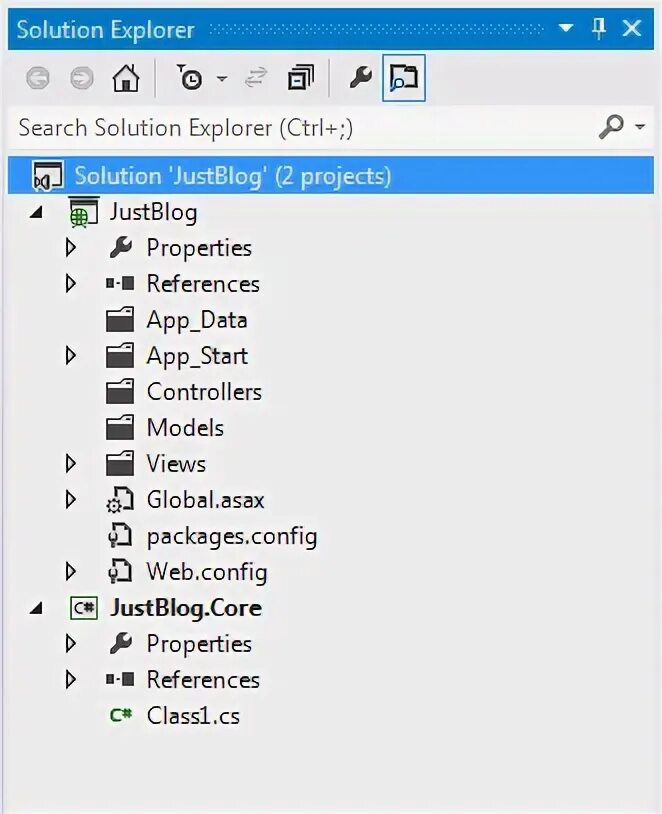Click the Pending Changes Filter clock icon
This screenshot has height=814, width=662.
(190, 79)
